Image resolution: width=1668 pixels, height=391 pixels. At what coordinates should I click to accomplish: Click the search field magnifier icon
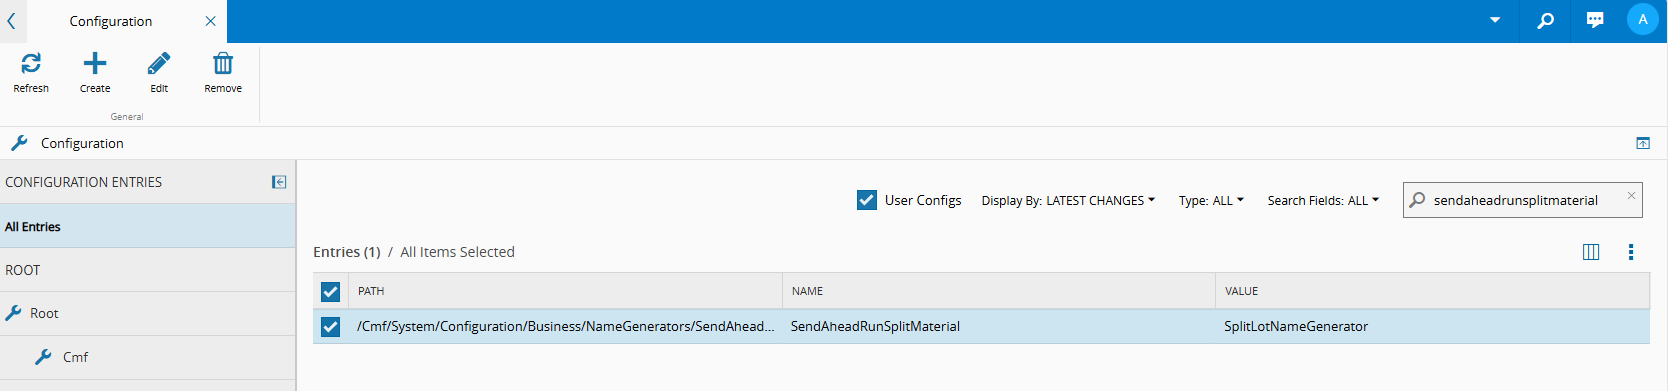click(x=1417, y=200)
